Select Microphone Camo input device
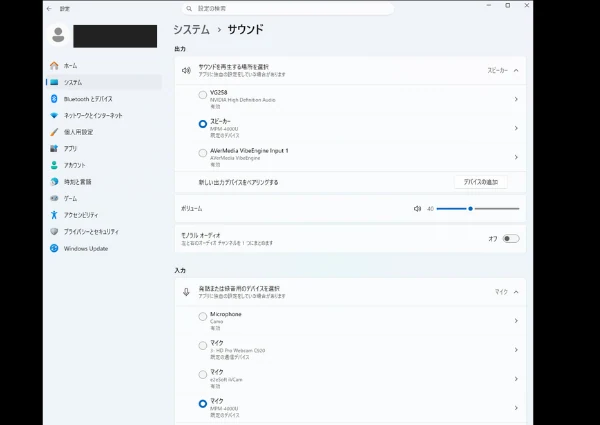The image size is (600, 425). tap(203, 316)
